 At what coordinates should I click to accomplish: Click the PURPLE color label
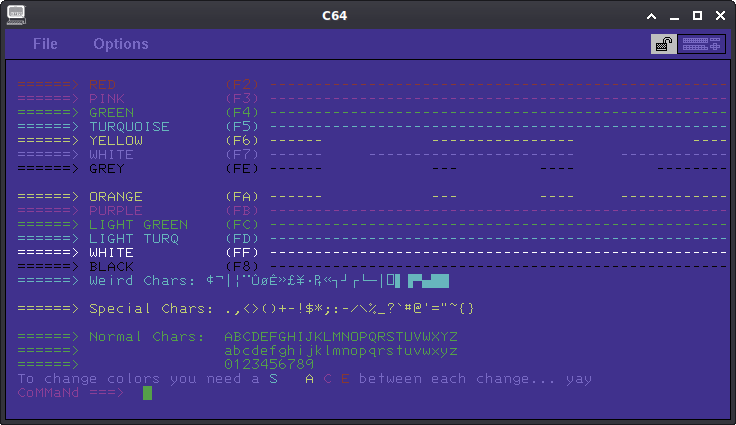coord(116,210)
